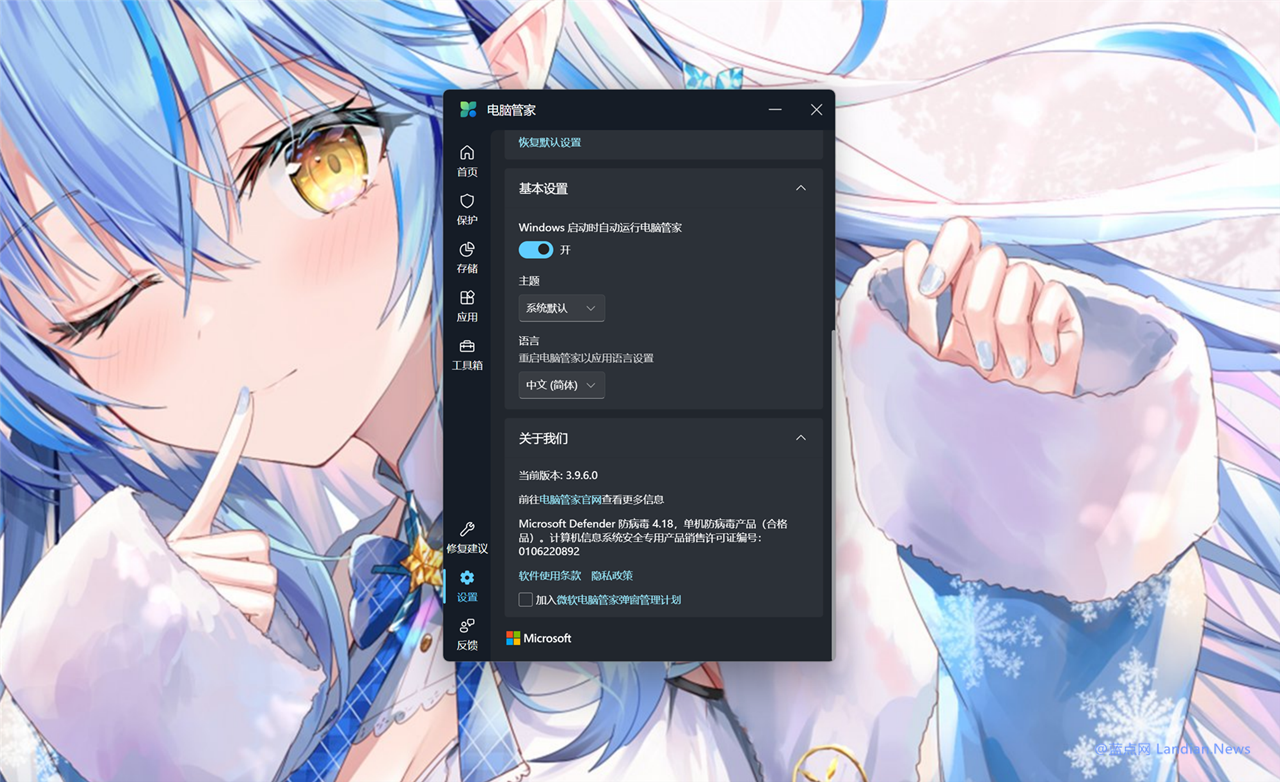Open 修复建议 repair suggestions
1280x782 pixels.
coord(467,537)
